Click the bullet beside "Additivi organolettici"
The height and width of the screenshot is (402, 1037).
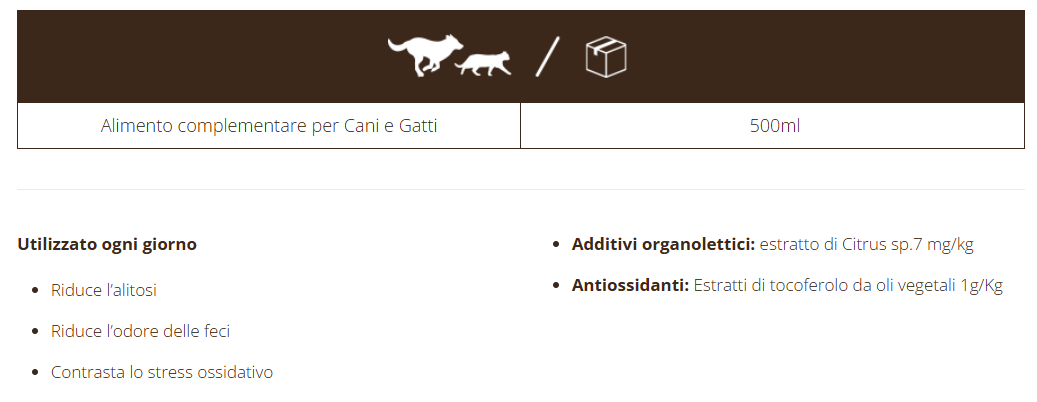point(557,244)
